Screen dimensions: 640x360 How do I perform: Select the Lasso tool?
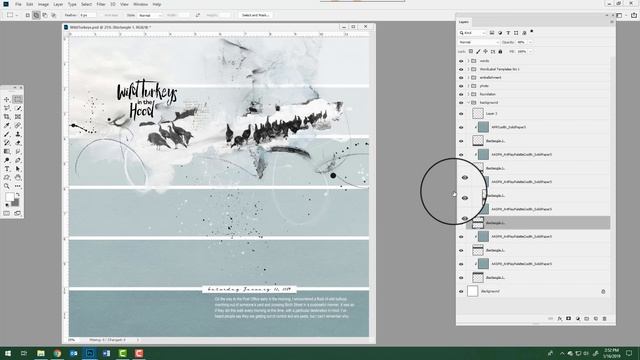point(7,108)
